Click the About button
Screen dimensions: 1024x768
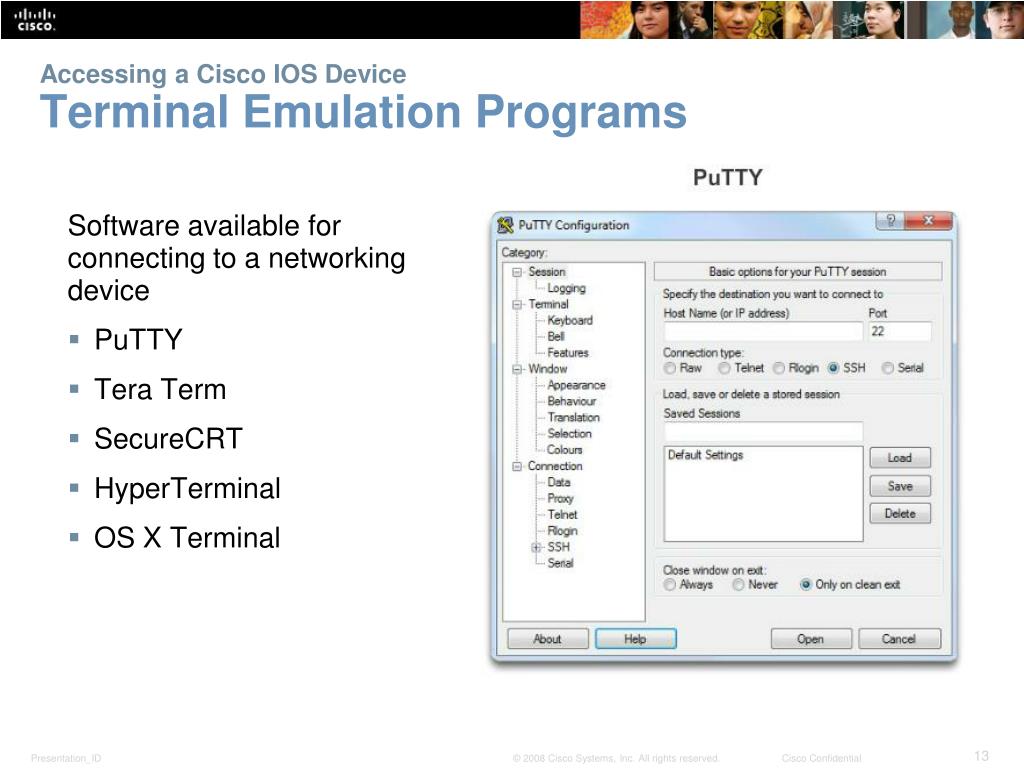pos(547,639)
